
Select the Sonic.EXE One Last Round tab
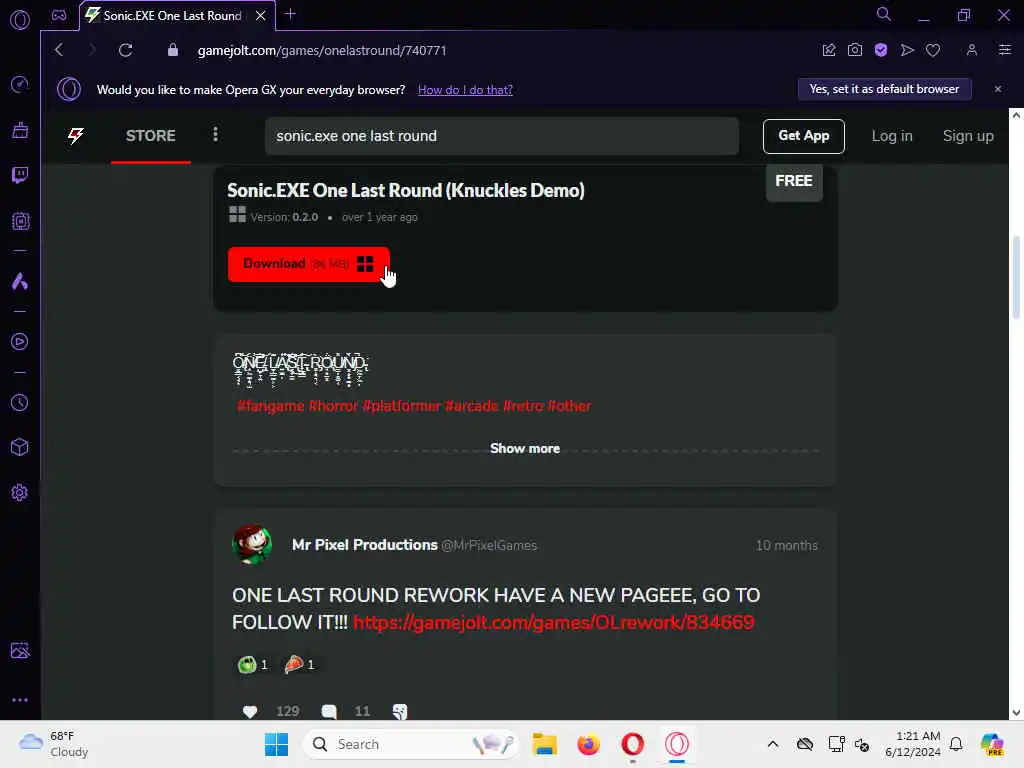tap(172, 16)
